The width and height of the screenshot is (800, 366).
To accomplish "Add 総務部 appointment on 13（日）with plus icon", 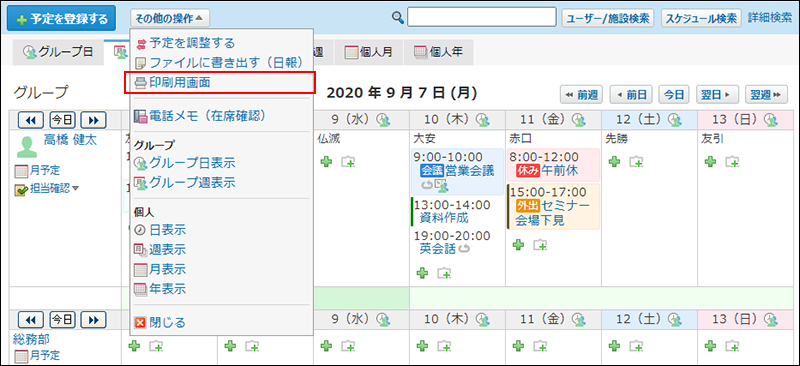I will [x=710, y=346].
